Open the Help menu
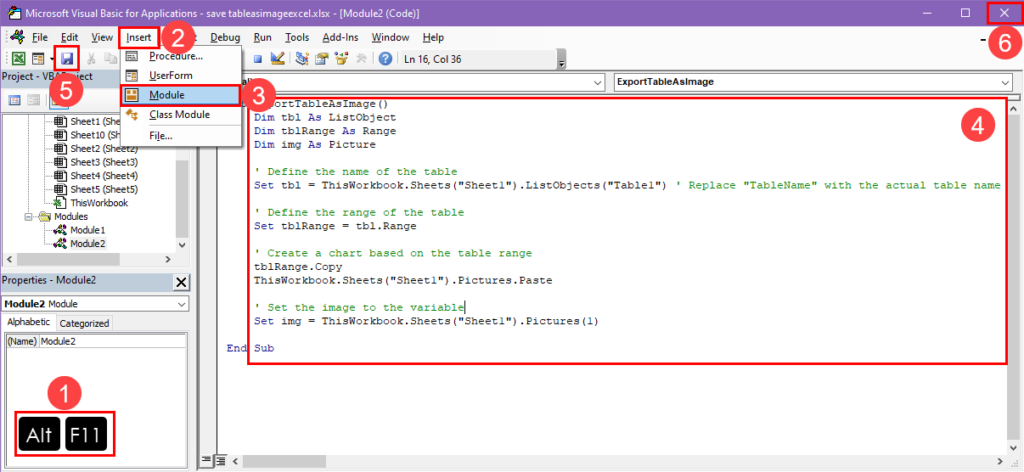Viewport: 1024px width, 472px height. point(433,37)
